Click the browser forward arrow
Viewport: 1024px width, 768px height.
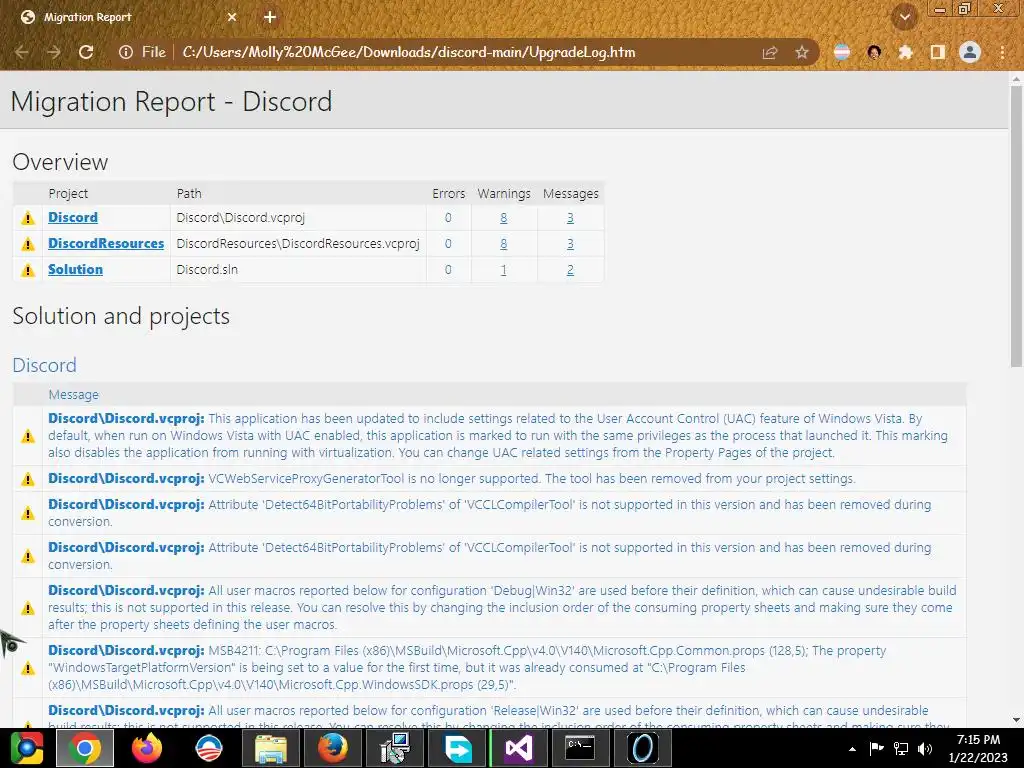click(x=54, y=52)
